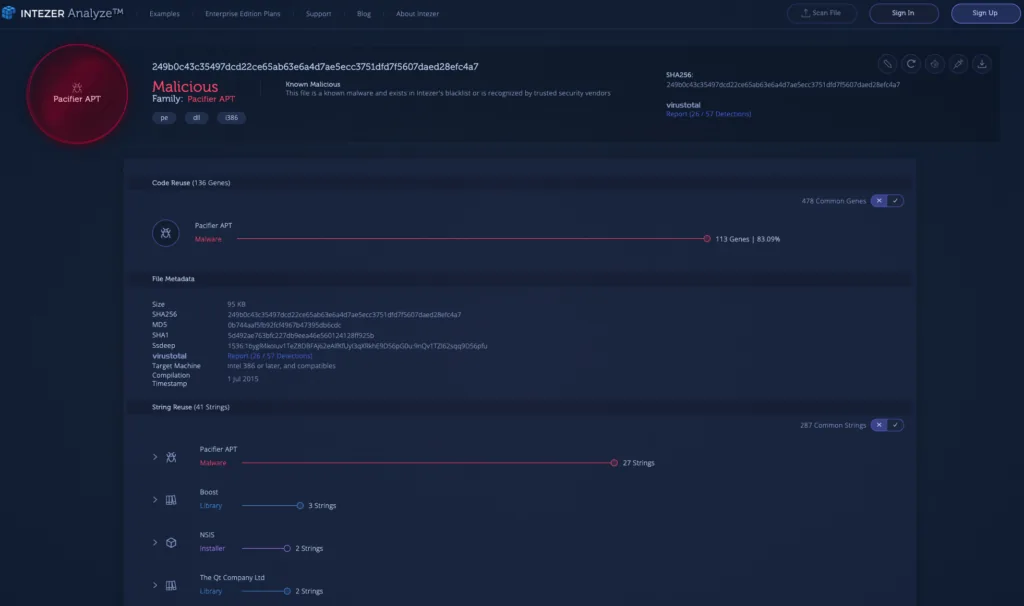Click the Ssdeep hash value
This screenshot has height=606, width=1024.
pyautogui.click(x=357, y=346)
